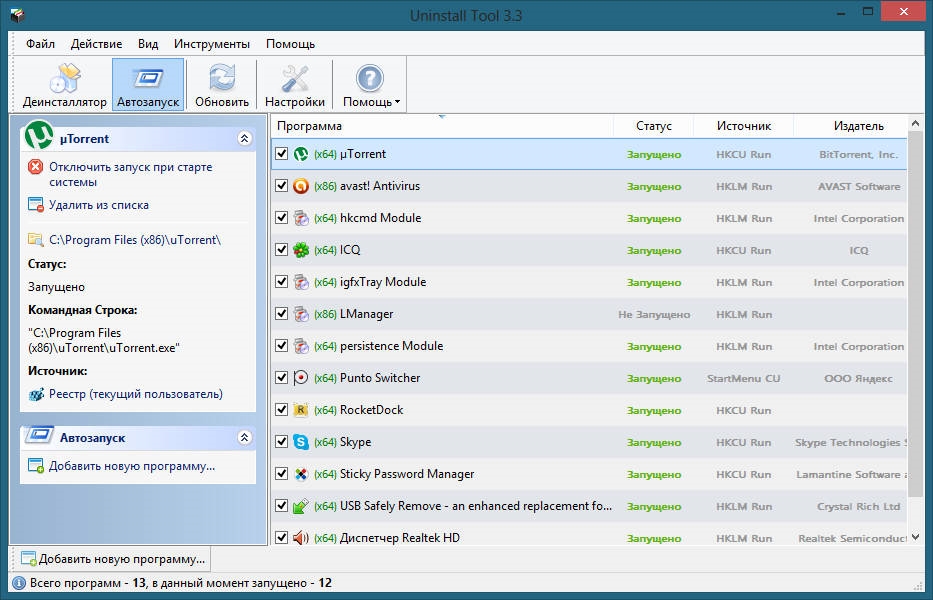The height and width of the screenshot is (600, 933).
Task: Click the vertical scrollbar thumb
Action: [915, 312]
